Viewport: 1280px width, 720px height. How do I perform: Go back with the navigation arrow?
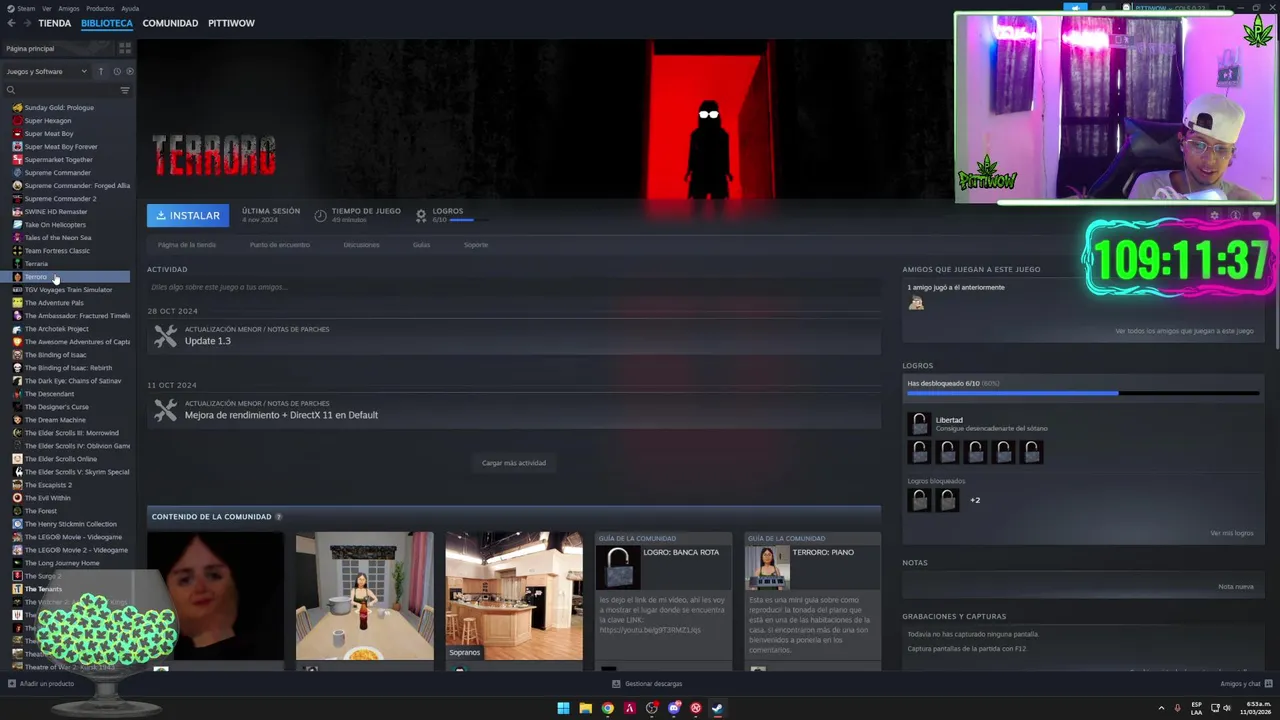(x=11, y=23)
